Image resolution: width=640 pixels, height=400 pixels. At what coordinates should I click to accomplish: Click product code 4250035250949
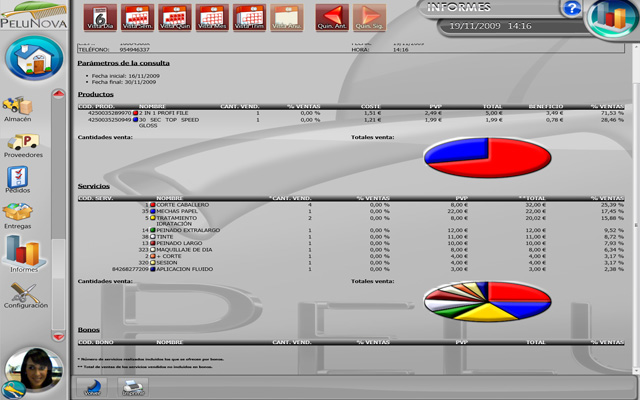click(109, 120)
